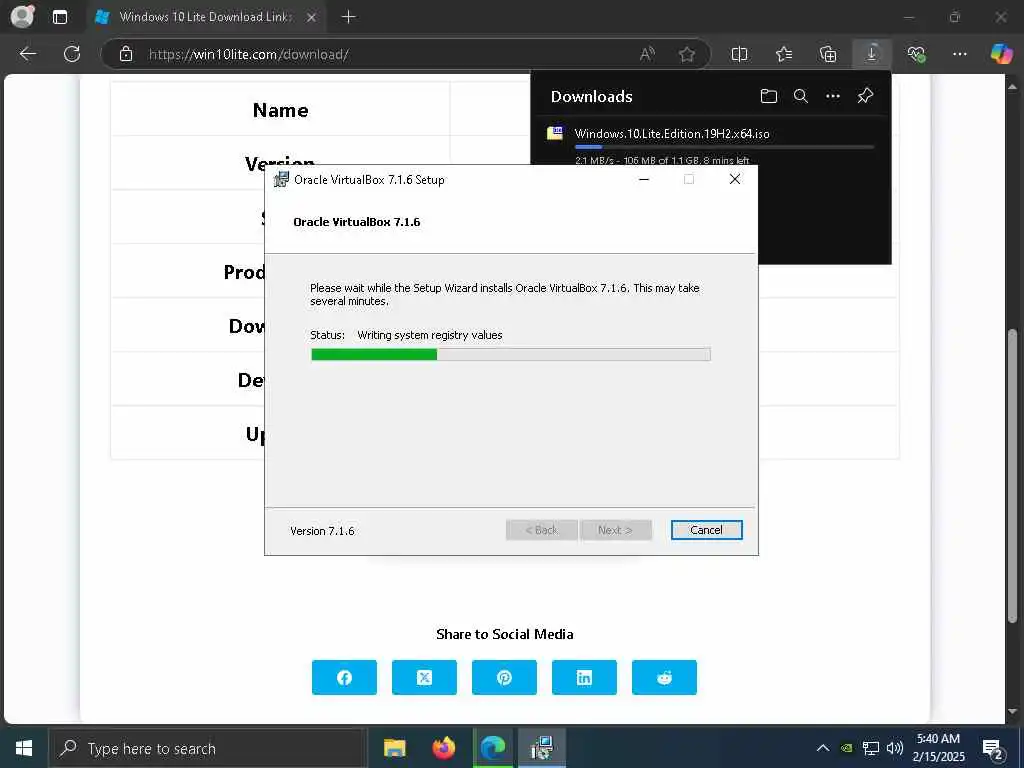Open the Collections panel
The image size is (1024, 768).
[827, 54]
